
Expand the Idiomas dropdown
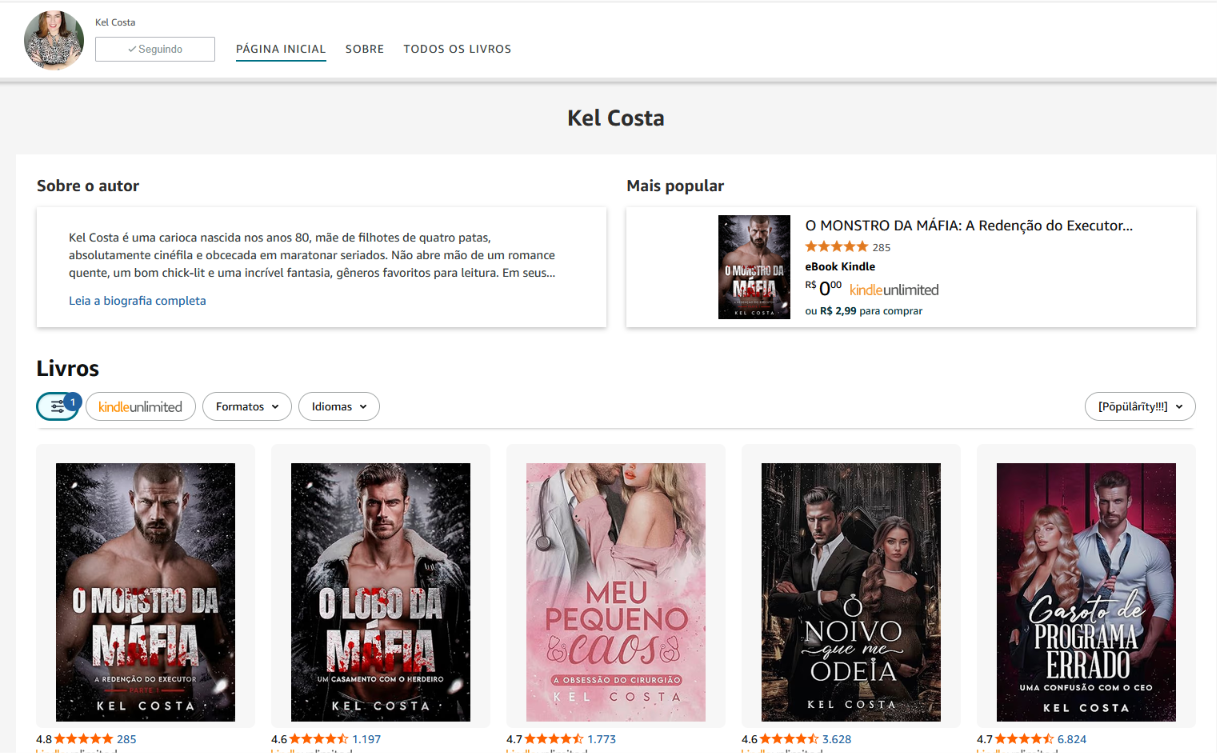(339, 407)
